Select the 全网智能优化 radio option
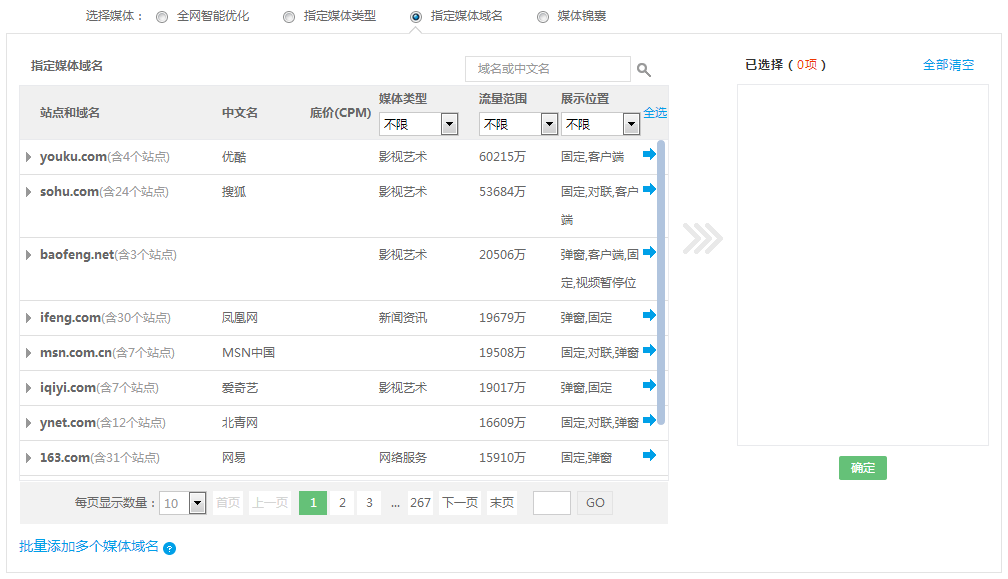This screenshot has height=579, width=1008. point(160,15)
